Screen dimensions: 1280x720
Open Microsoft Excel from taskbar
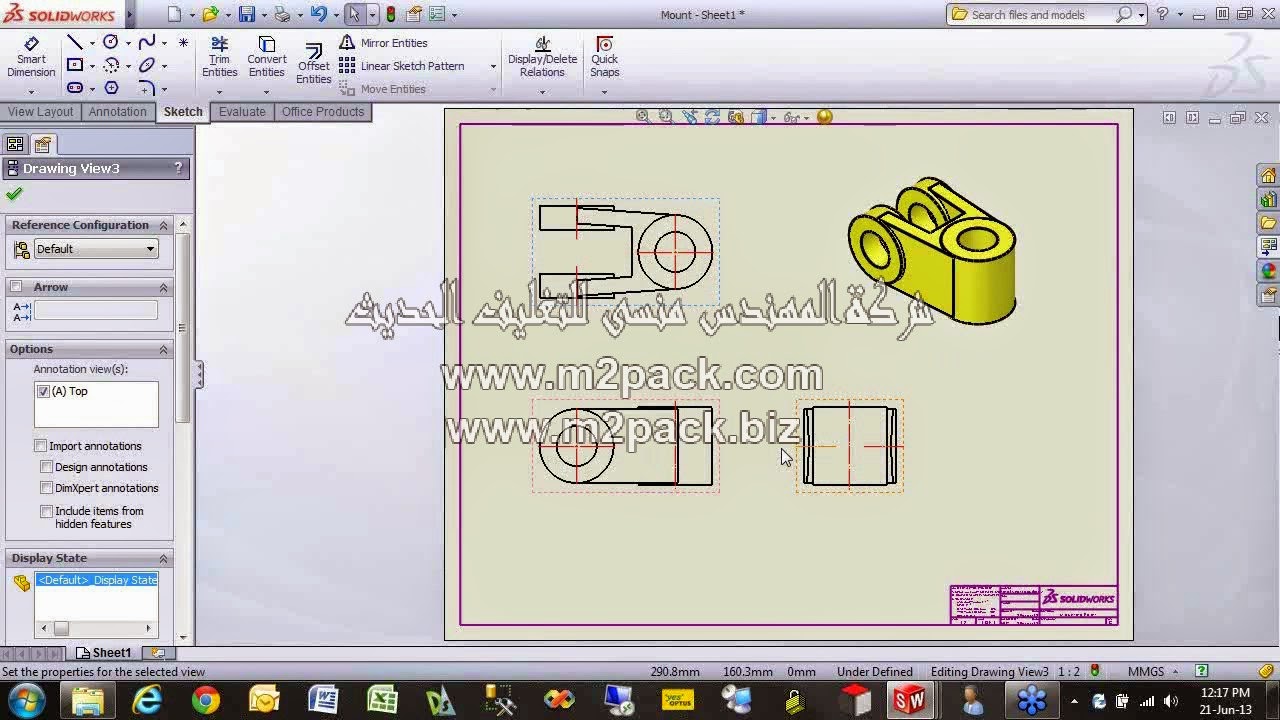pyautogui.click(x=382, y=700)
